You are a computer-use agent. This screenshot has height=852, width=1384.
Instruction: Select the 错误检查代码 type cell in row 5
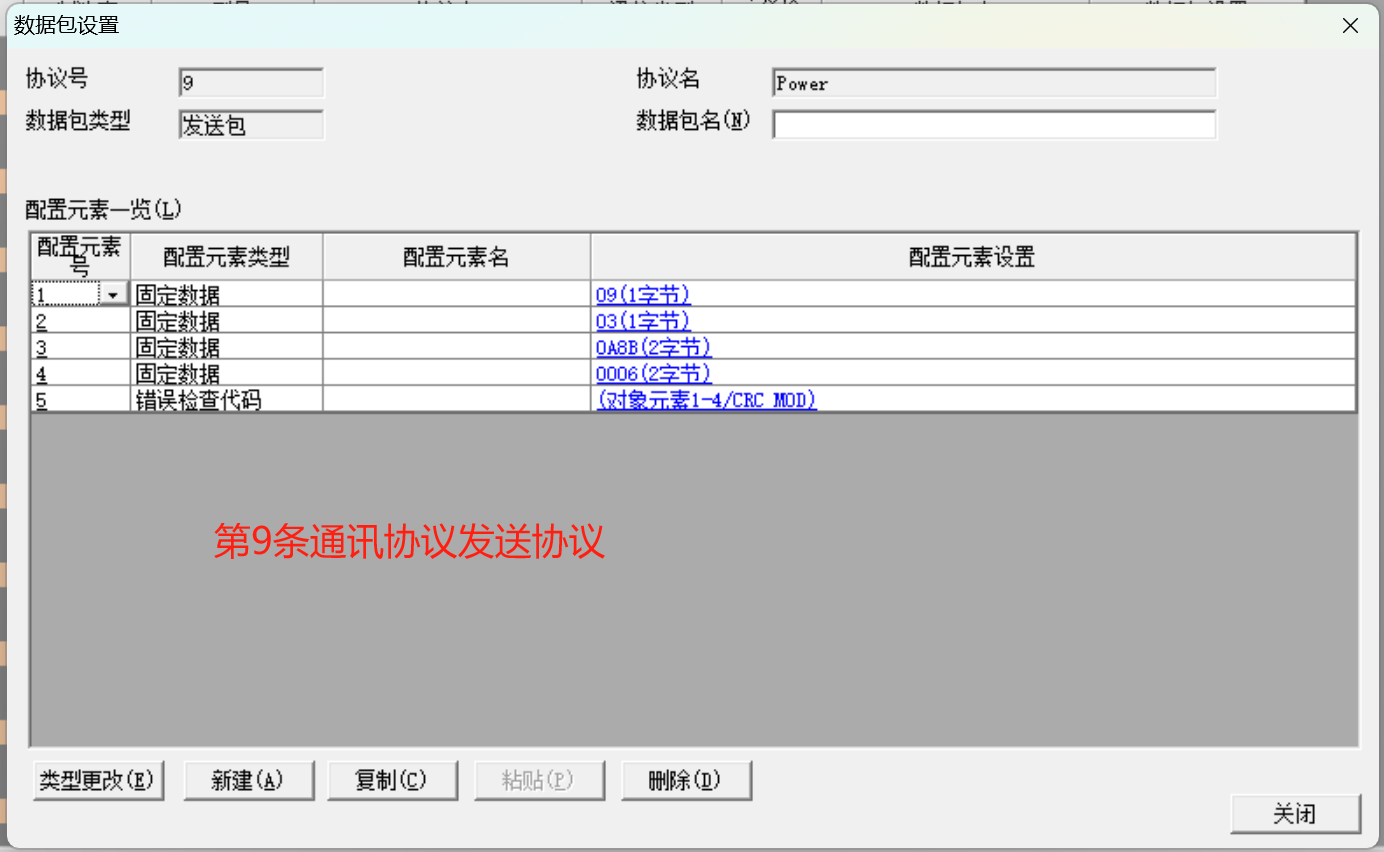click(226, 400)
